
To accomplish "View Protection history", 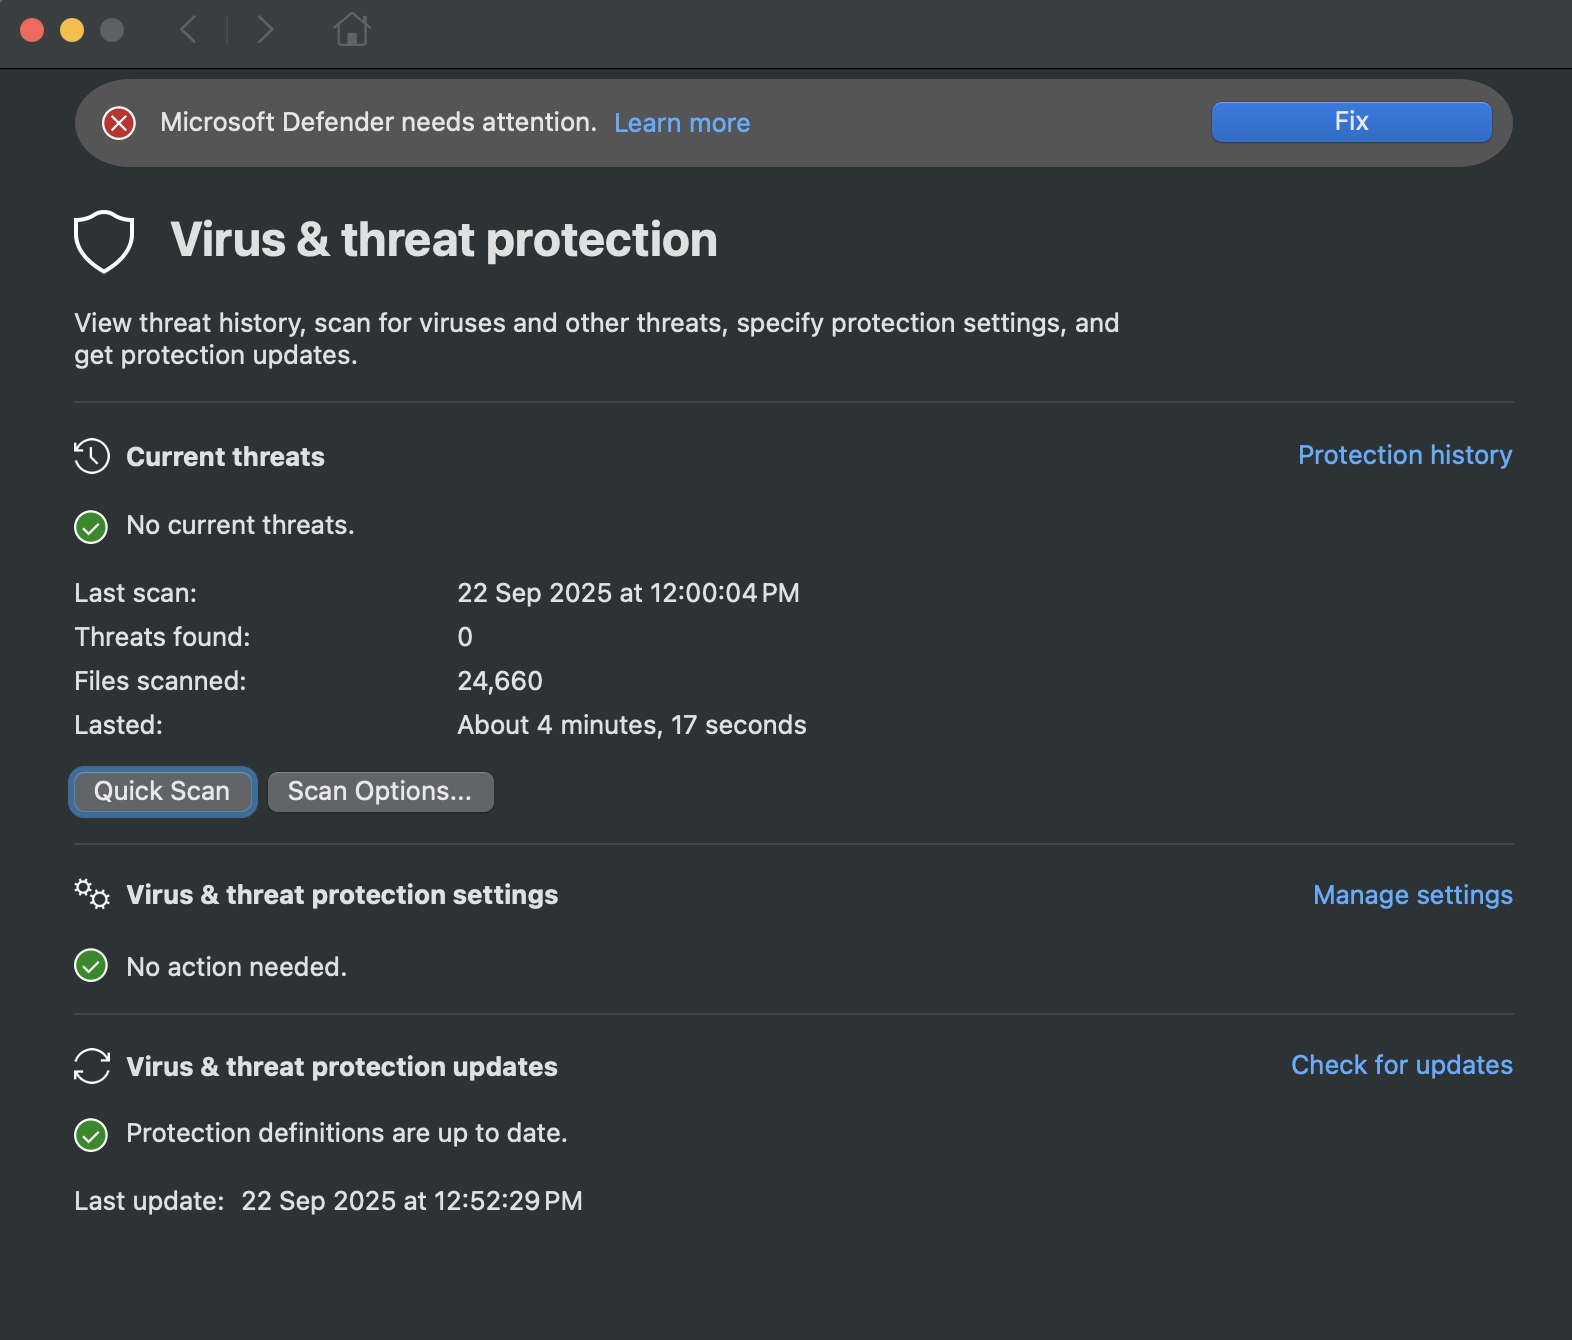I will click(x=1405, y=455).
